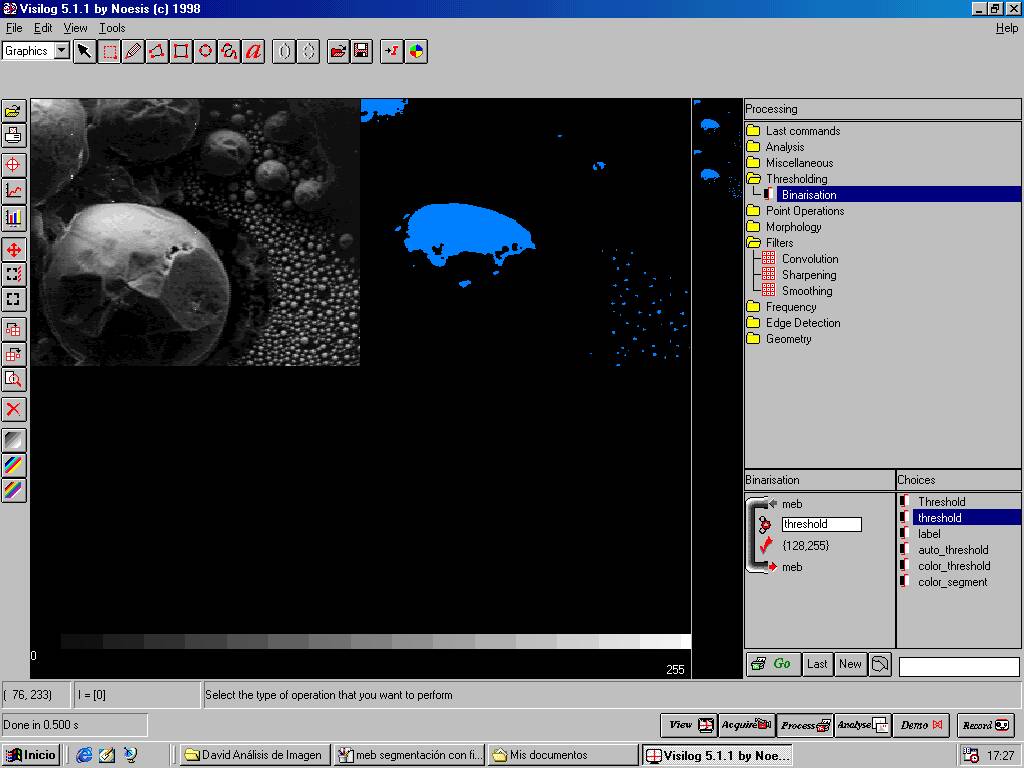
Task: Select the arrow pointer tool
Action: (x=84, y=51)
